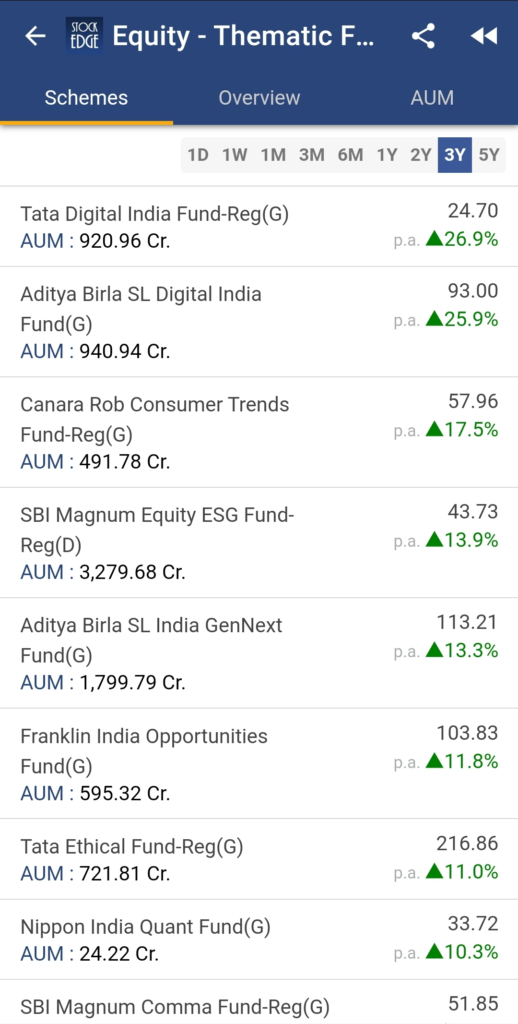The height and width of the screenshot is (1024, 518).
Task: Tap the back arrow icon
Action: 35,37
